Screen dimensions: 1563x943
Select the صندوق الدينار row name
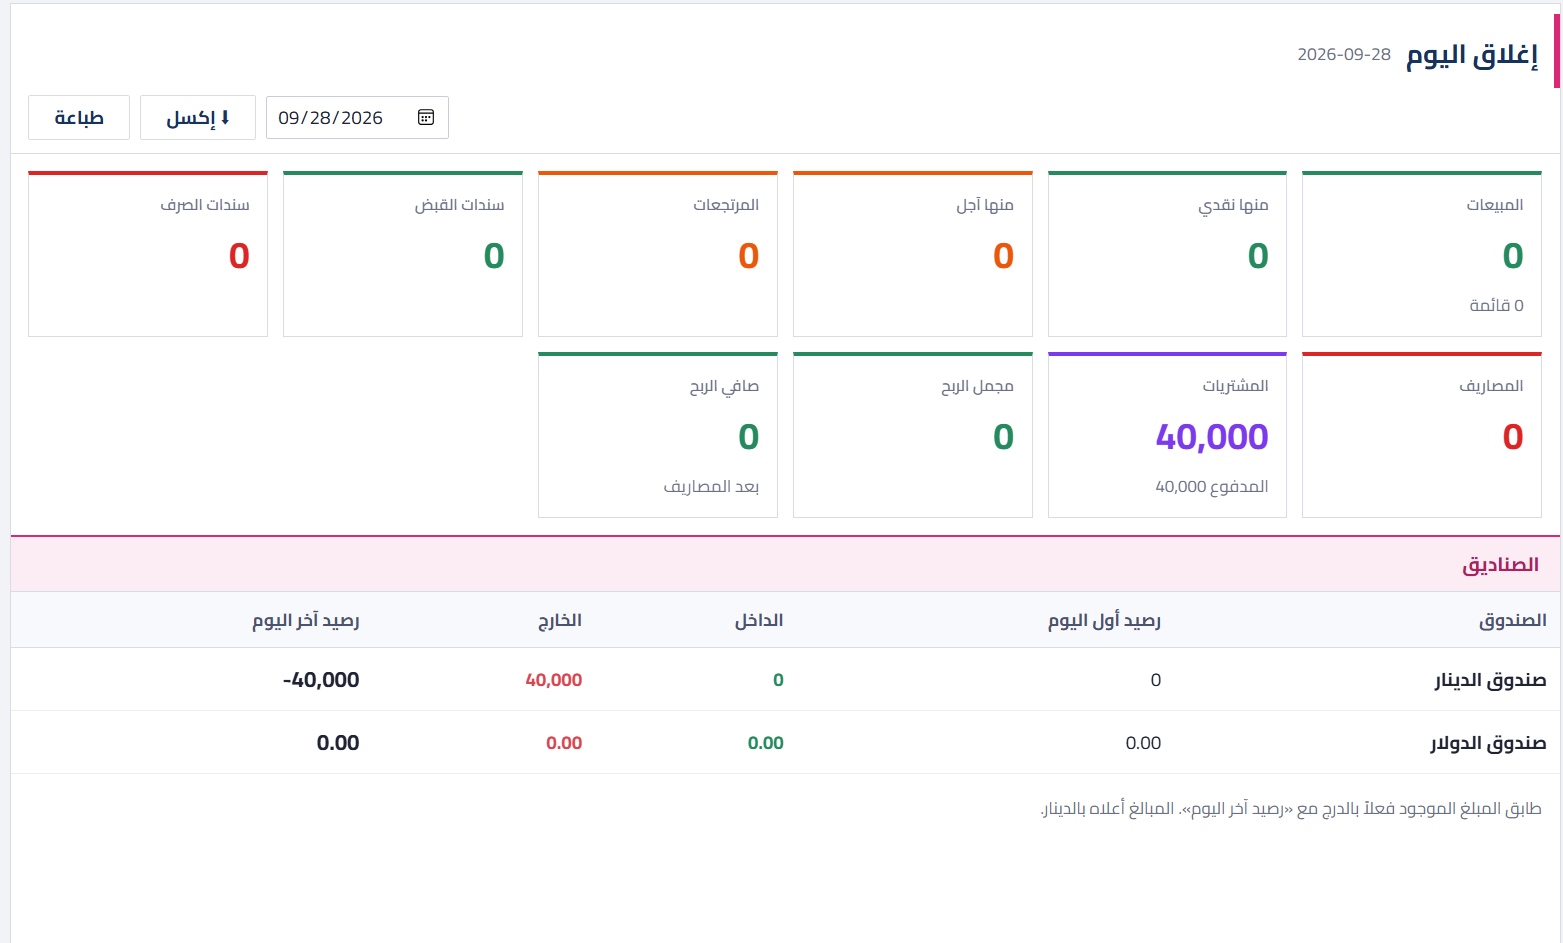(x=1490, y=680)
